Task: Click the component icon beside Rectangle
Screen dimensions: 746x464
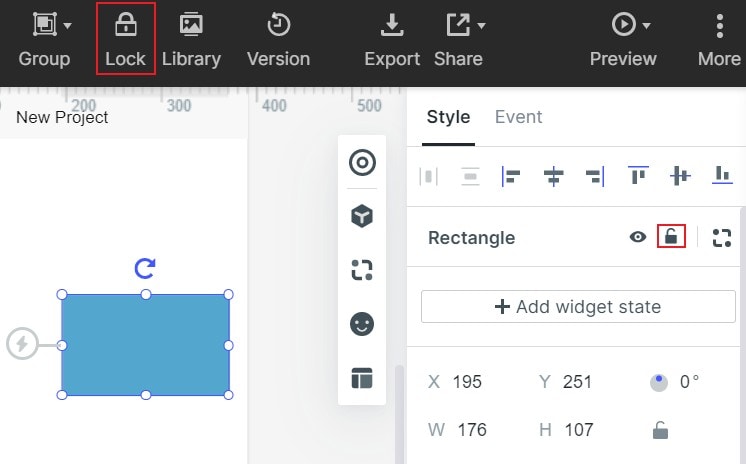Action: click(722, 238)
